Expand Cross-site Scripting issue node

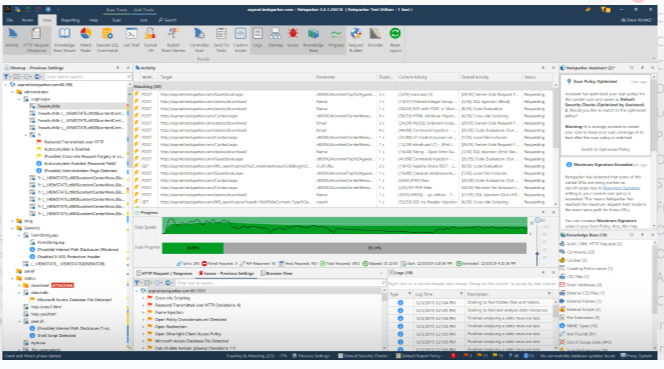click(144, 298)
